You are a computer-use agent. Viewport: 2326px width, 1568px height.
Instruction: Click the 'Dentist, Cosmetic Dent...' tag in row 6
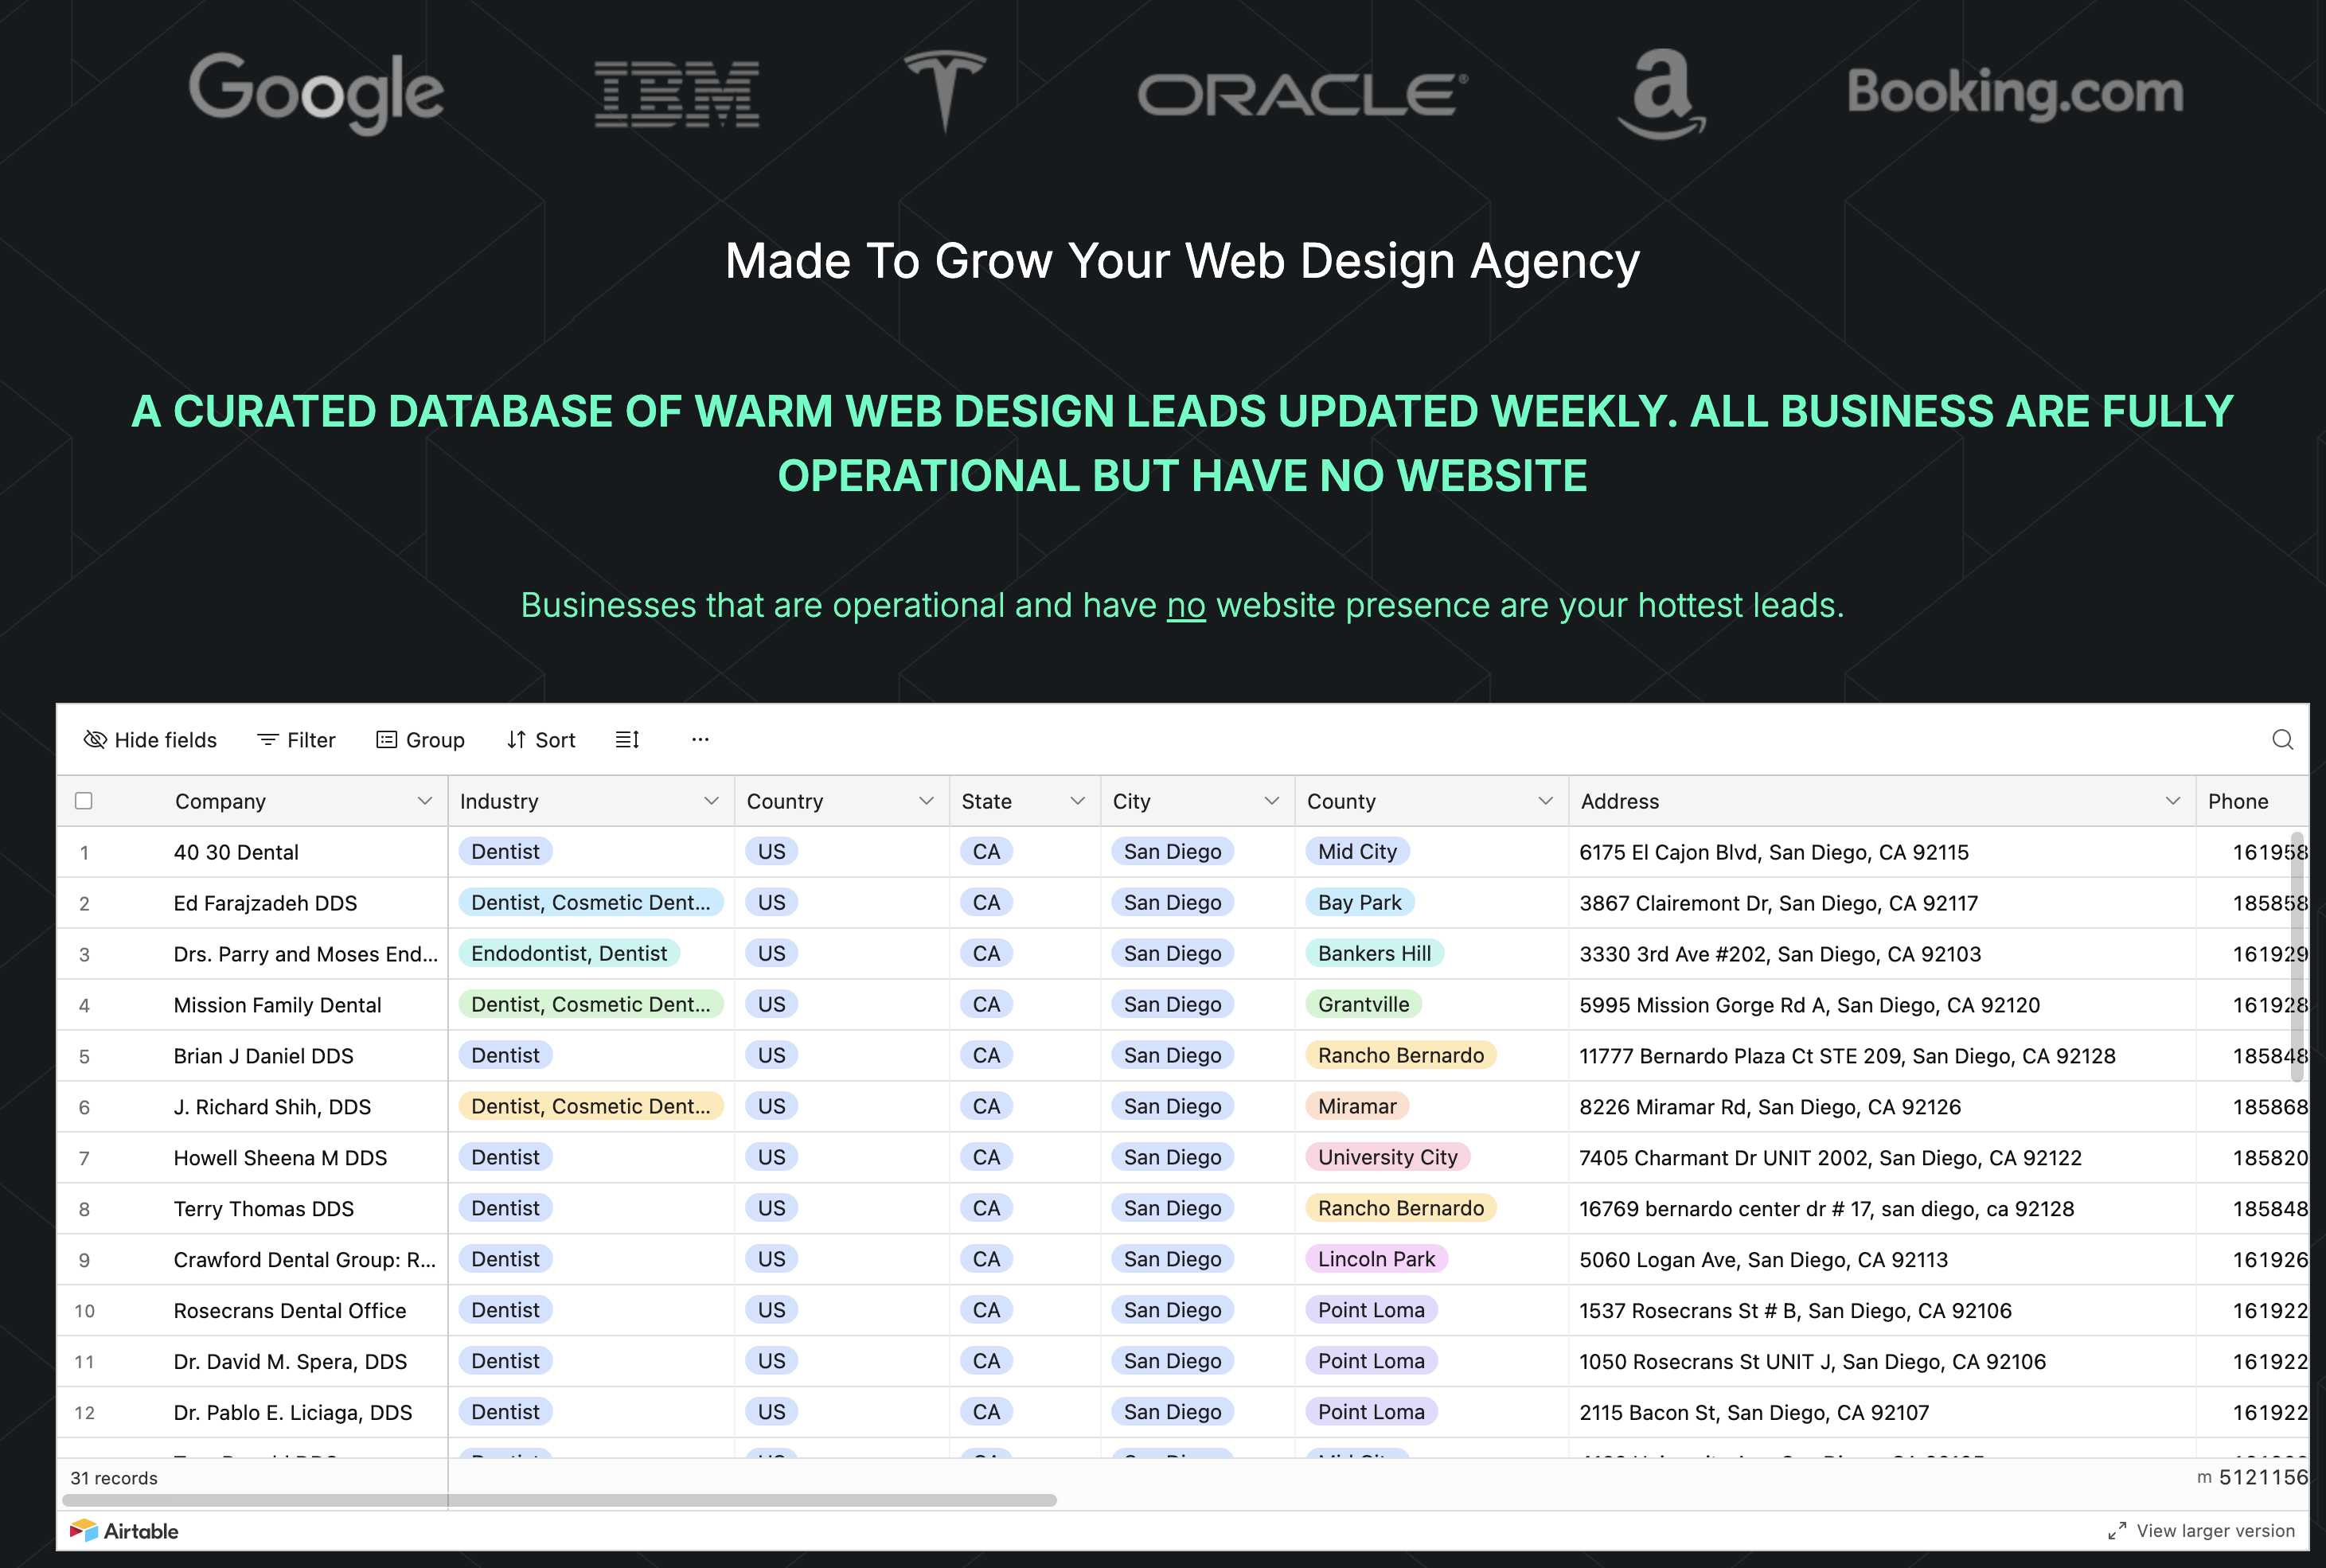click(591, 1106)
